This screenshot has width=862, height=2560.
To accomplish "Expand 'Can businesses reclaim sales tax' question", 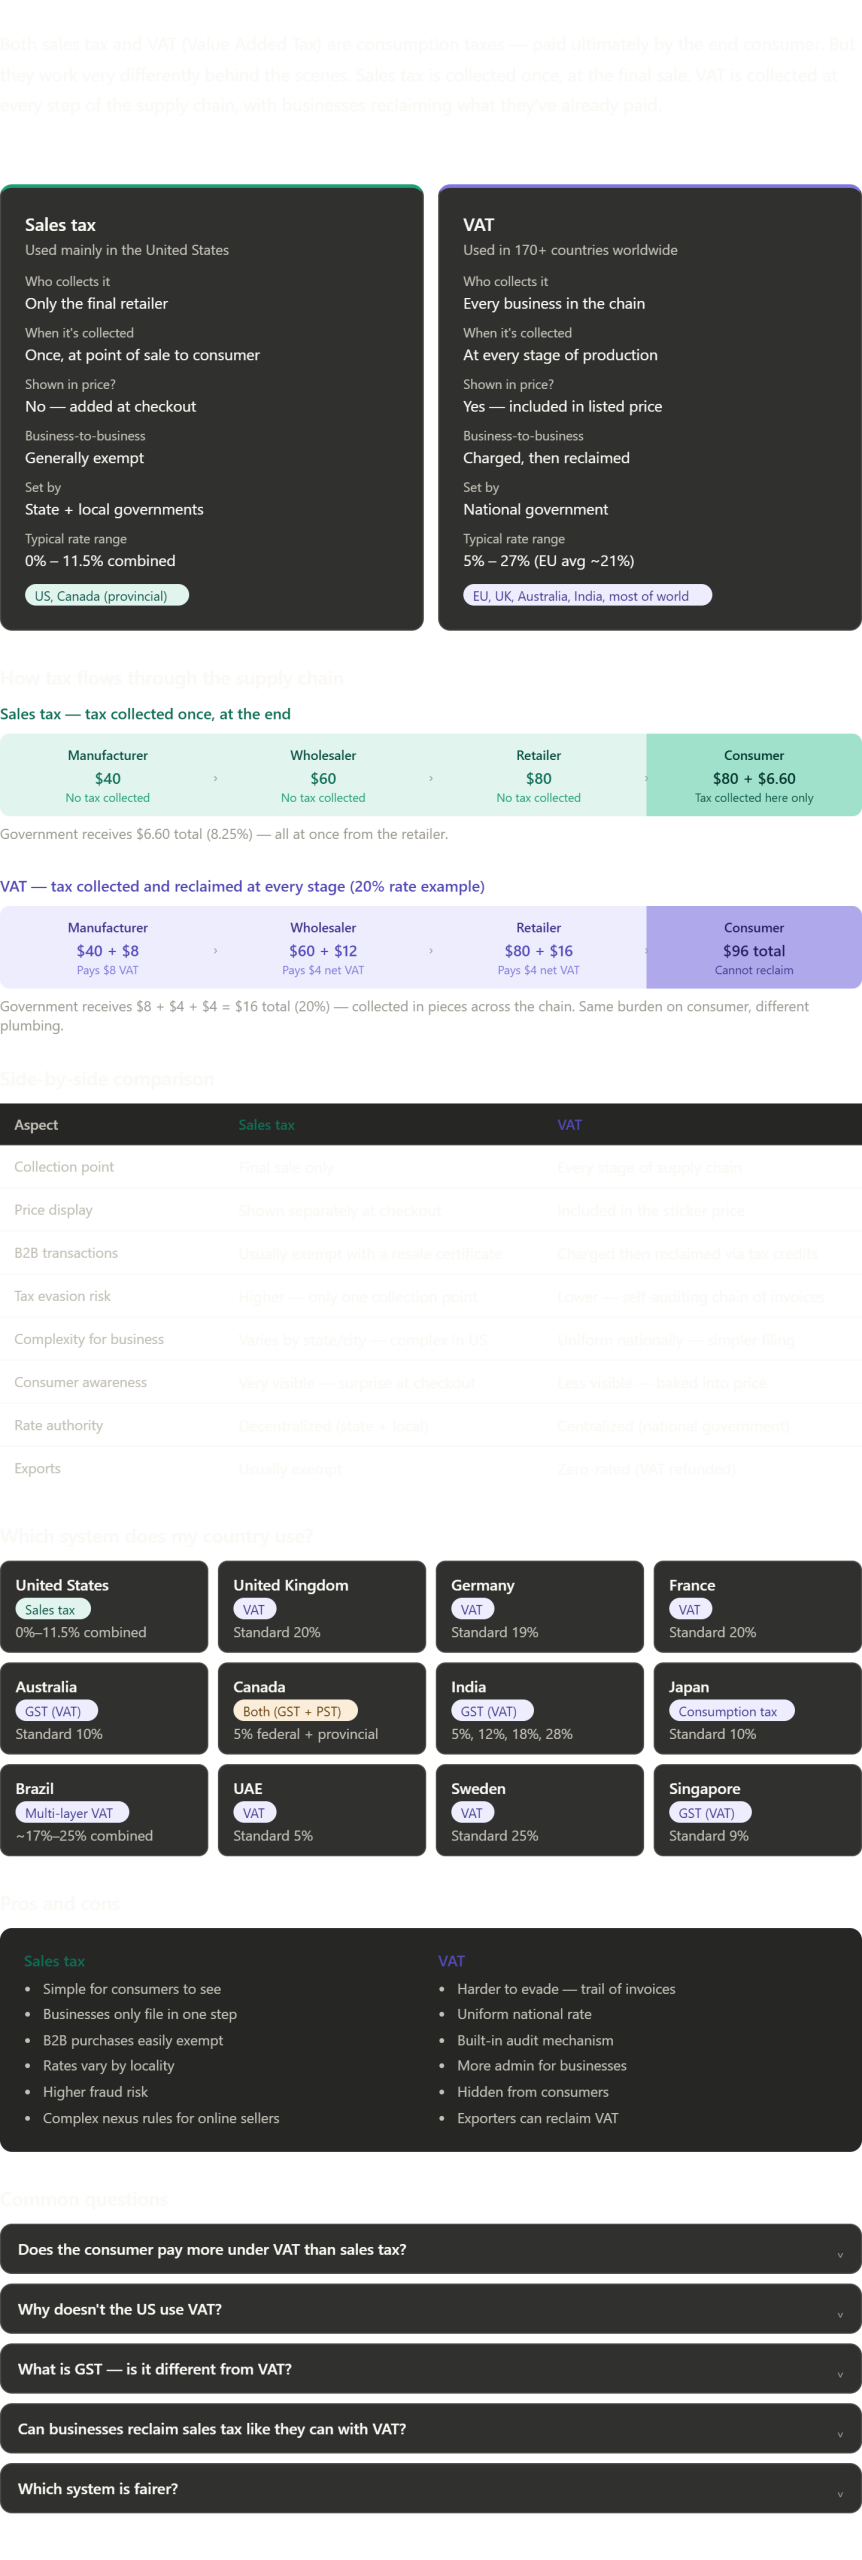I will pyautogui.click(x=430, y=2429).
